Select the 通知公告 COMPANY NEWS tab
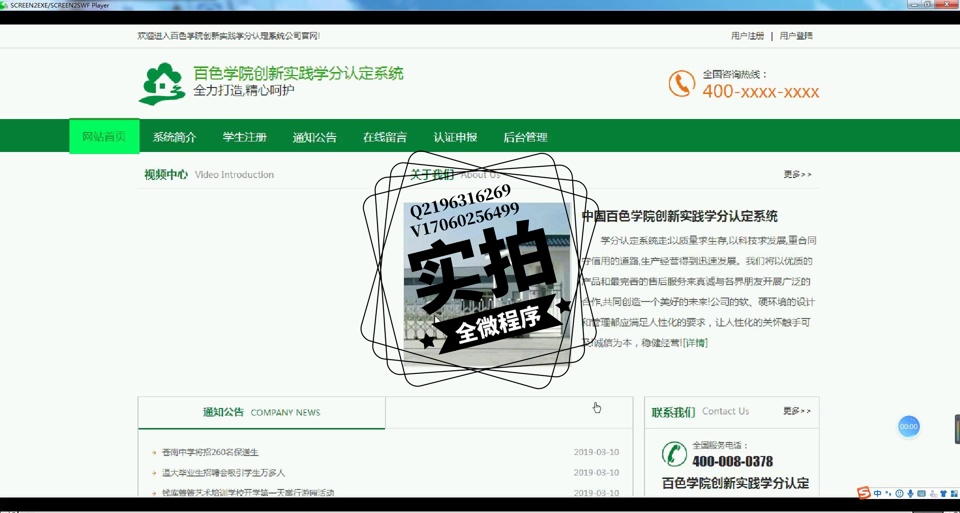This screenshot has height=513, width=960. point(261,412)
